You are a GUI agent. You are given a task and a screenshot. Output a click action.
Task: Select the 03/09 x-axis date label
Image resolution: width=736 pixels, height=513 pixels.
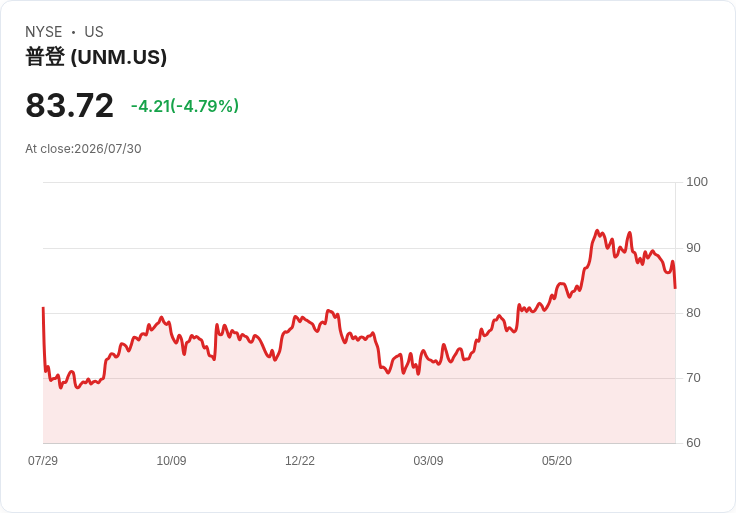[x=428, y=460]
